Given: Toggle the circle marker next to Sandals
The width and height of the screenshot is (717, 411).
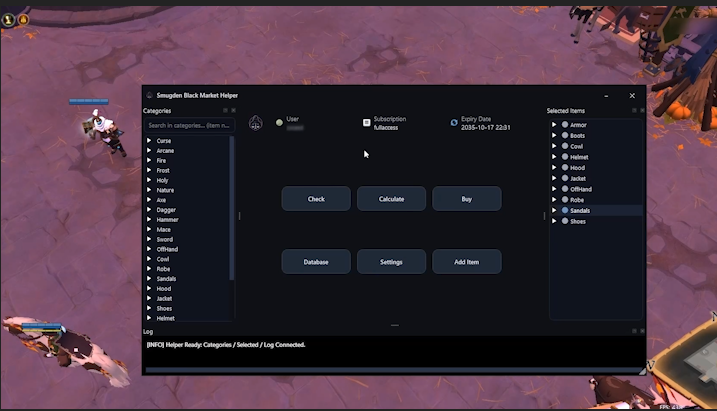Looking at the screenshot, I should click(x=565, y=210).
